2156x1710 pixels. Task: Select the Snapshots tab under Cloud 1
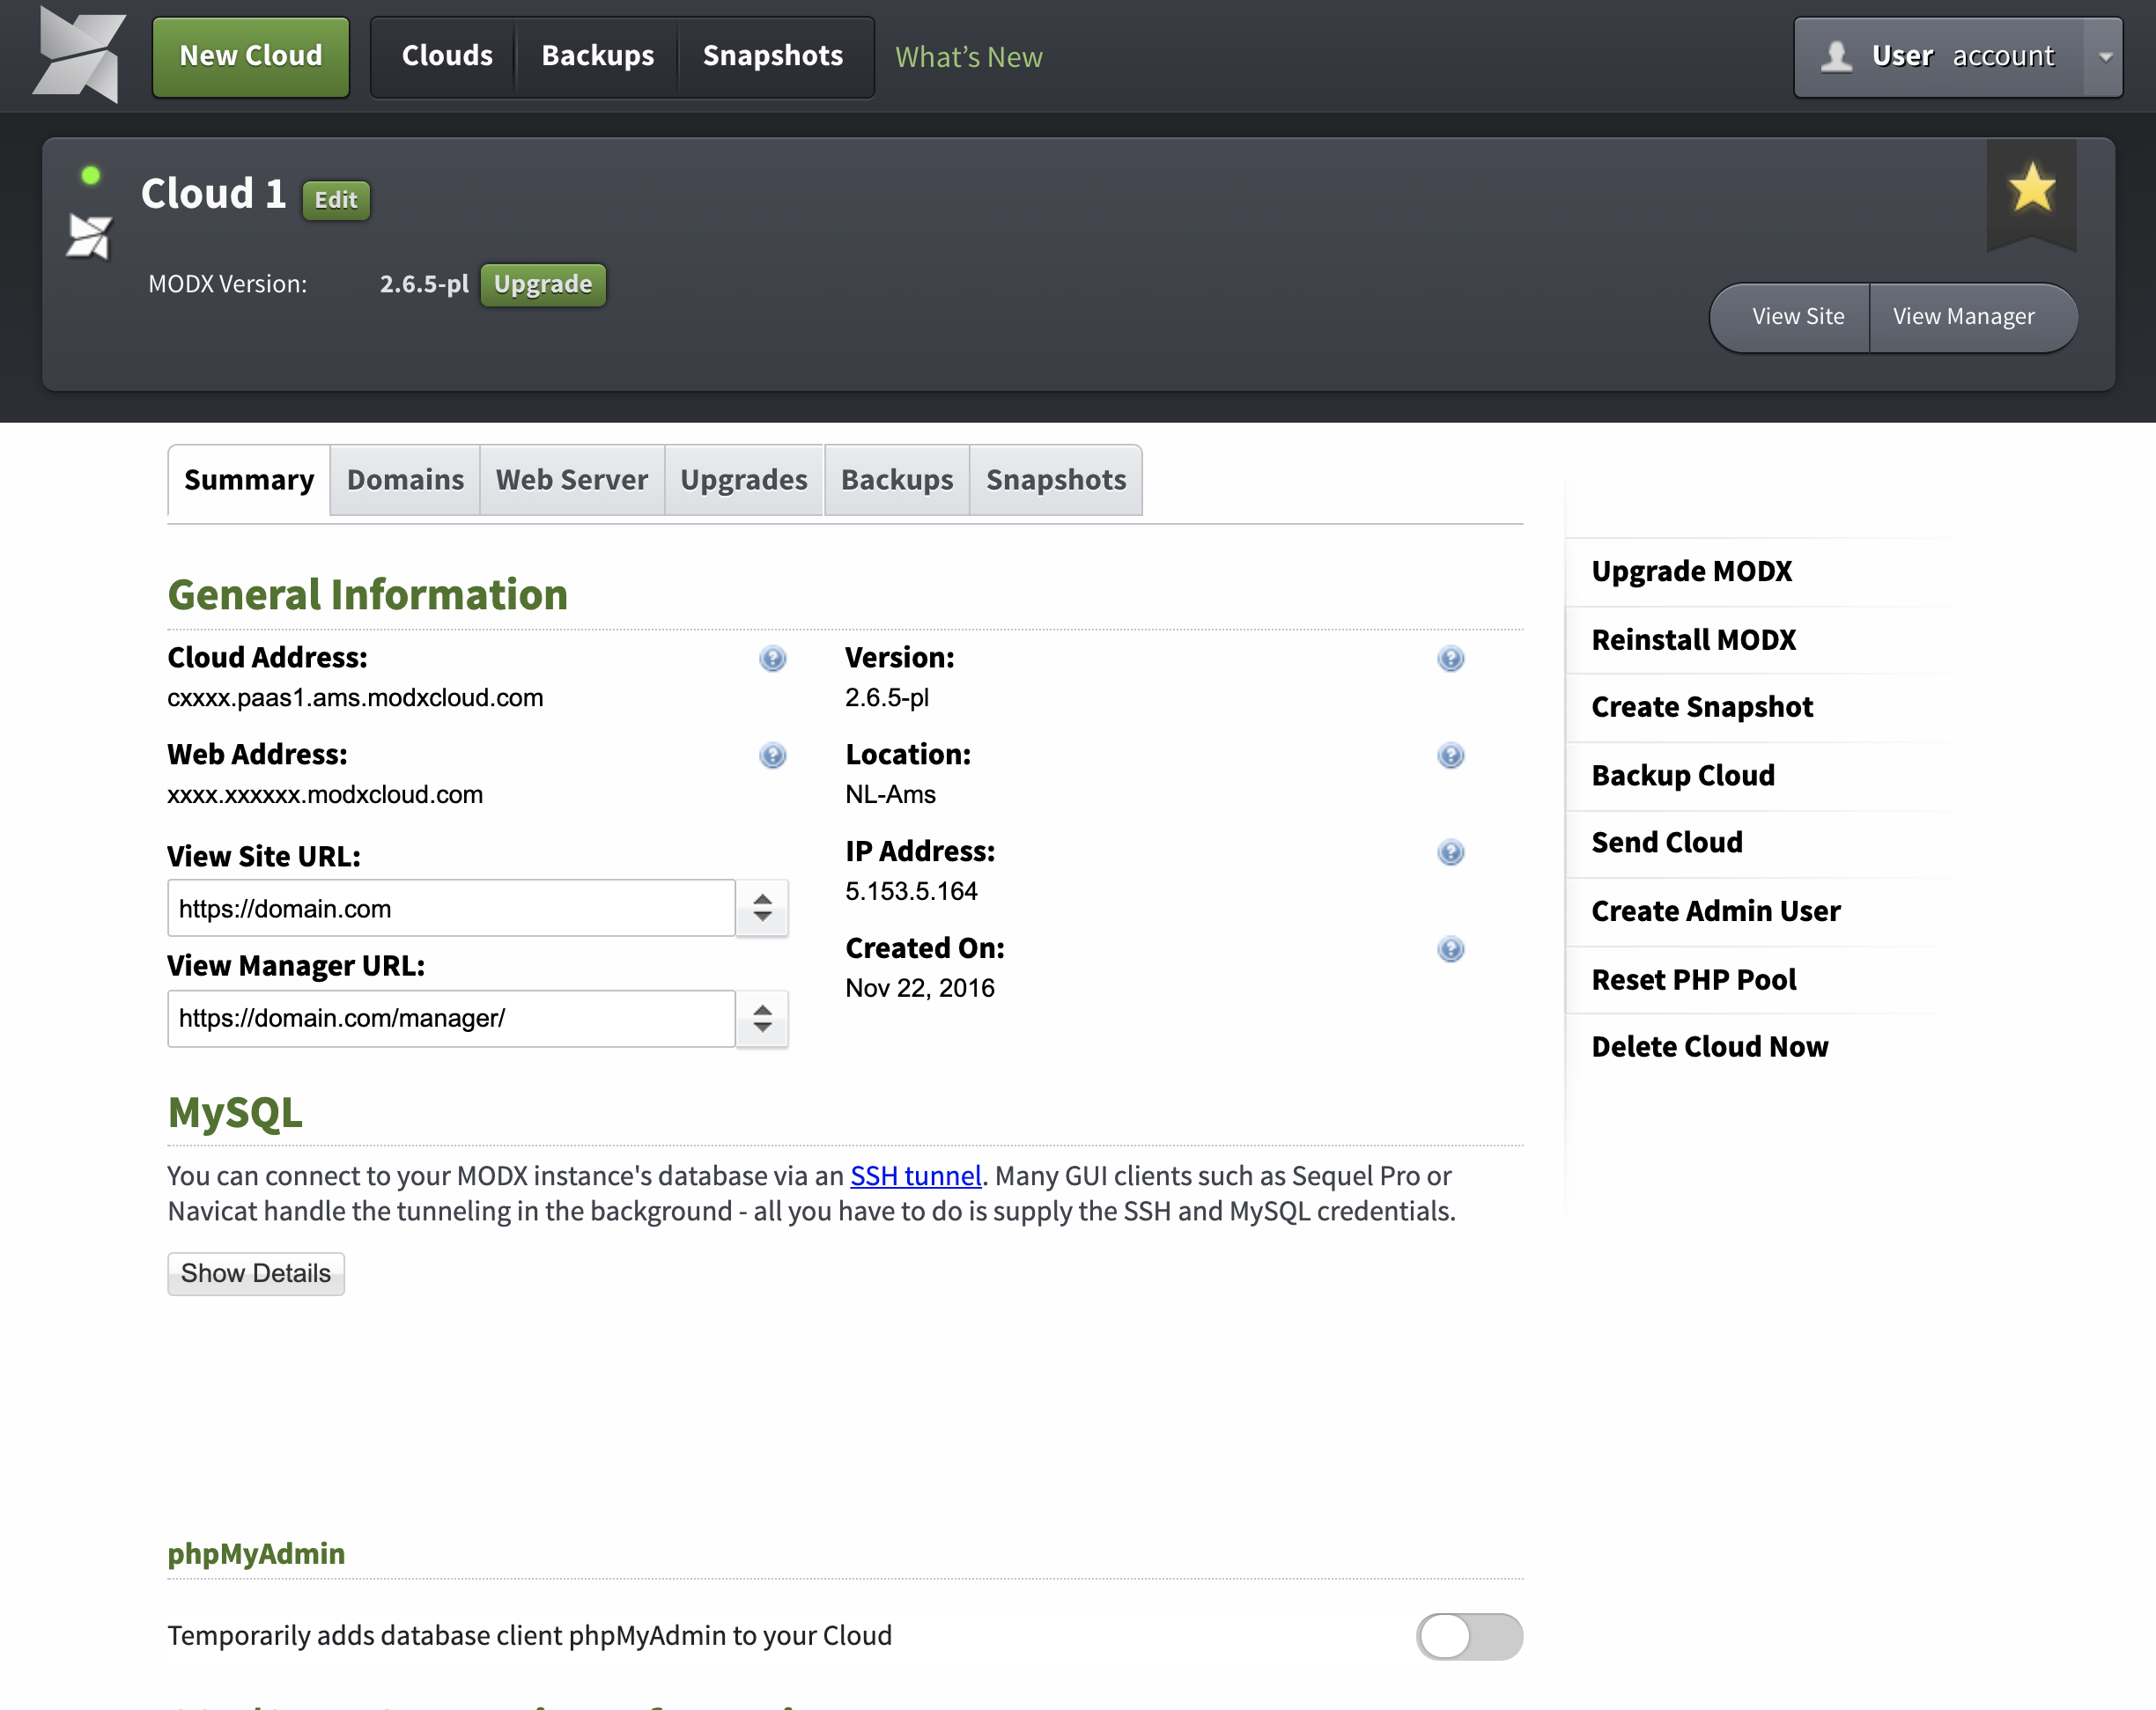click(1056, 480)
